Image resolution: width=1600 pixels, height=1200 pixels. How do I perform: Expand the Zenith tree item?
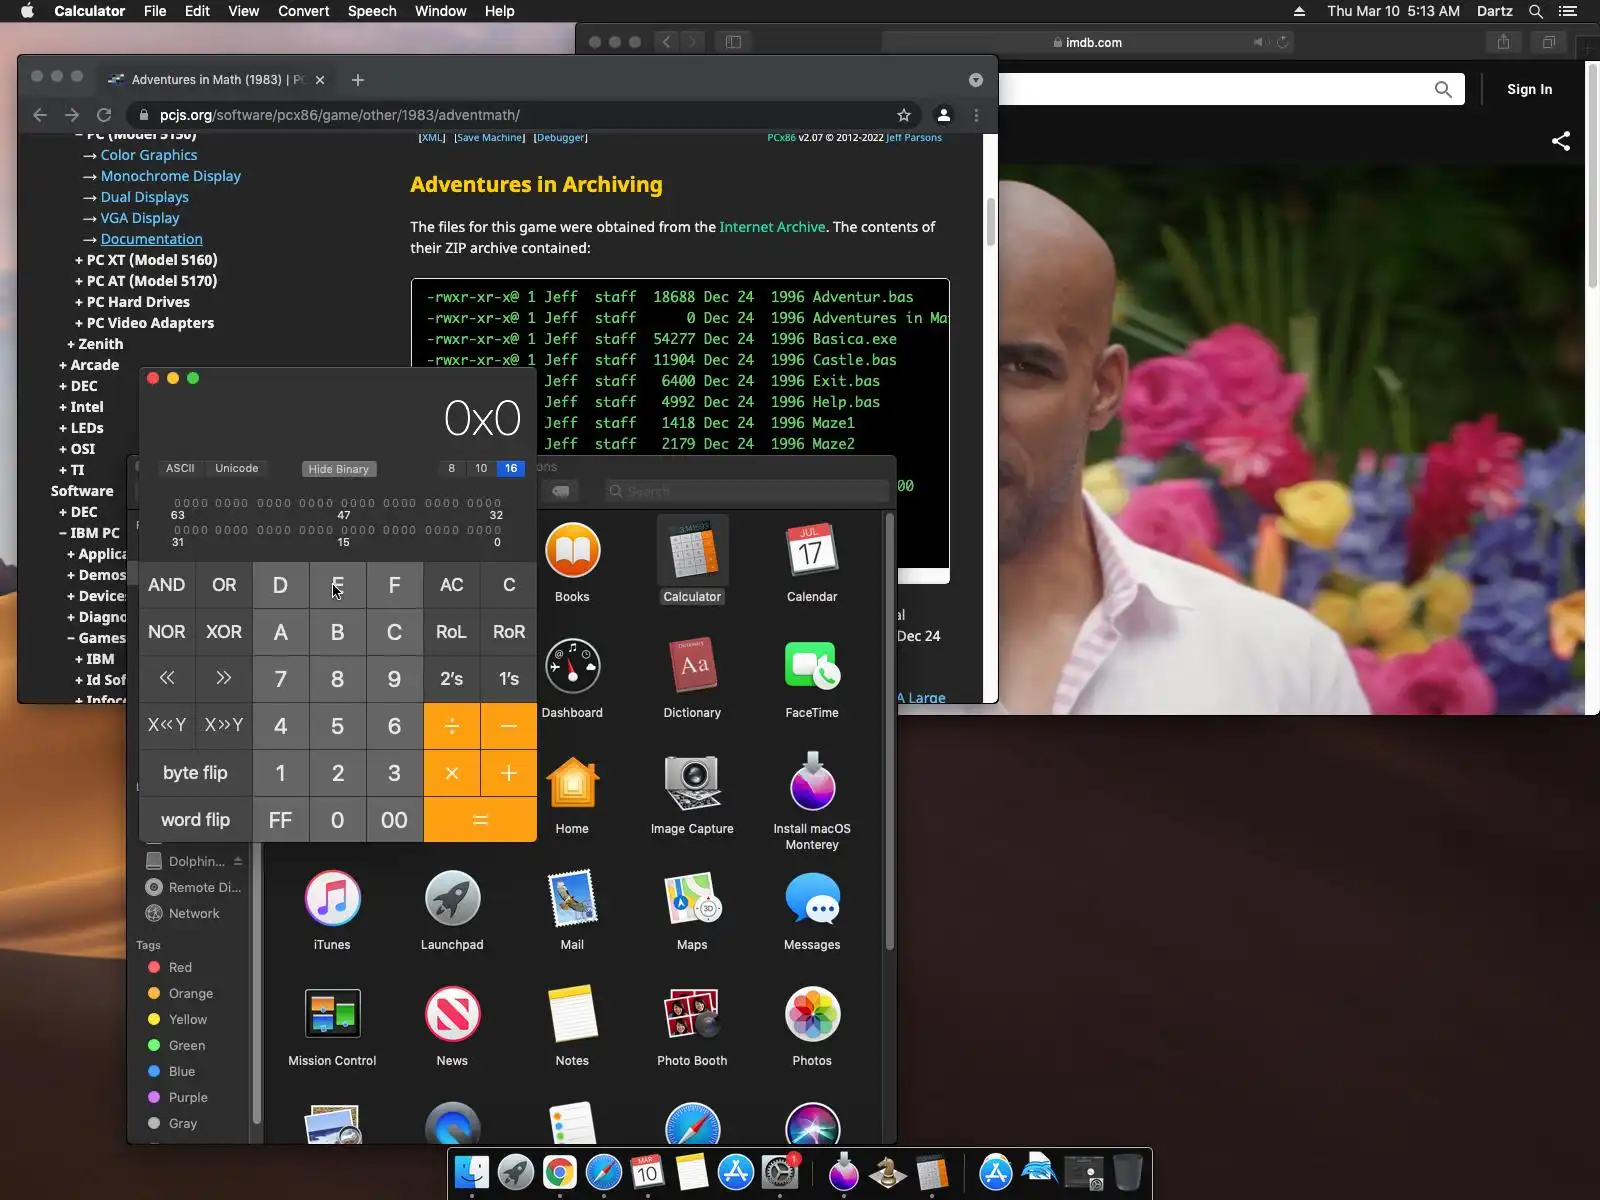[95, 344]
